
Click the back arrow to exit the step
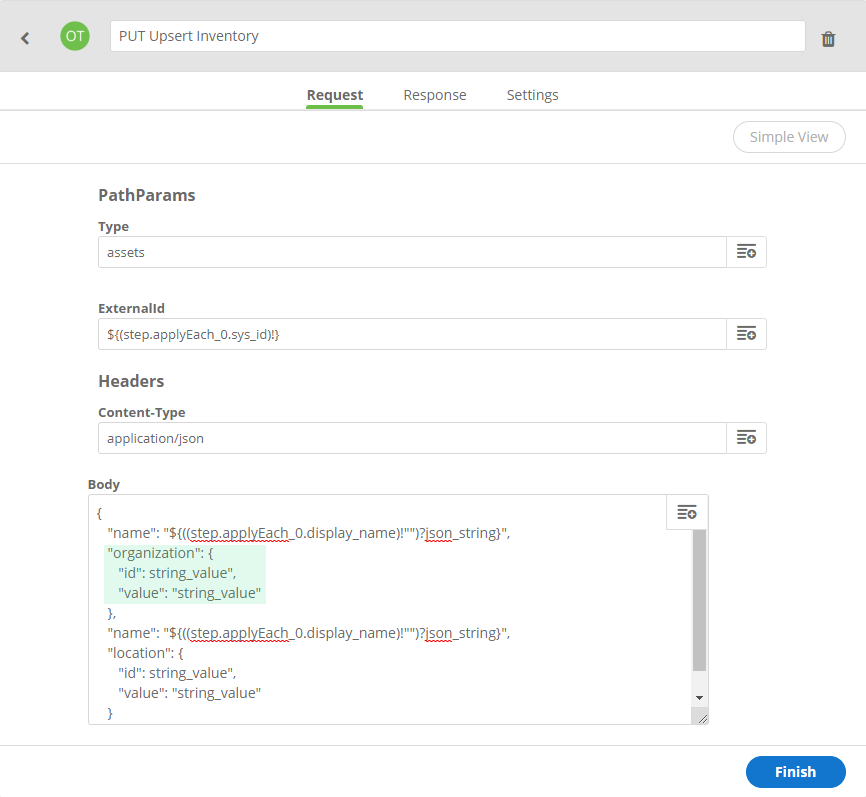[23, 36]
